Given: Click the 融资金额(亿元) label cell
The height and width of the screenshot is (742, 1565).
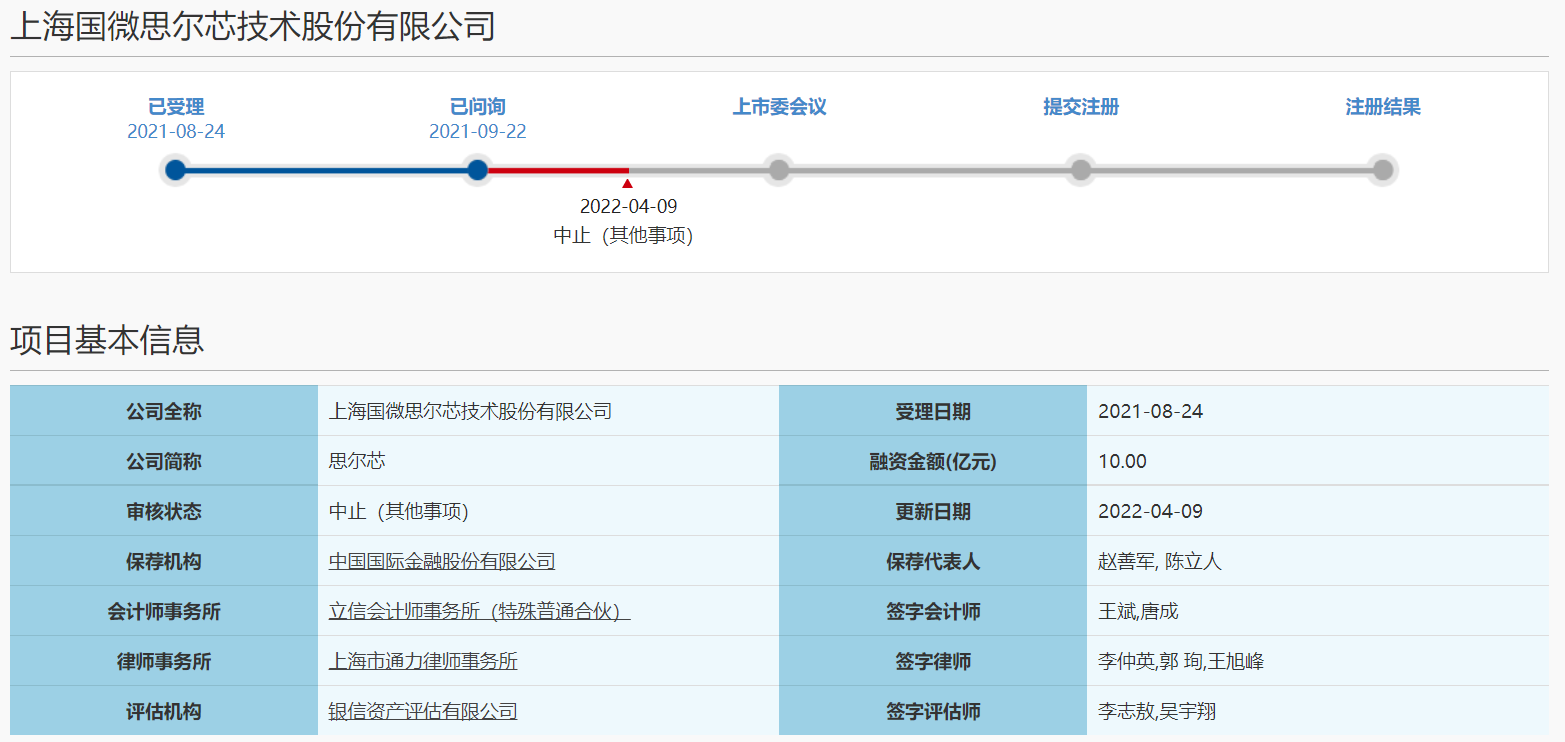Looking at the screenshot, I should (x=933, y=461).
